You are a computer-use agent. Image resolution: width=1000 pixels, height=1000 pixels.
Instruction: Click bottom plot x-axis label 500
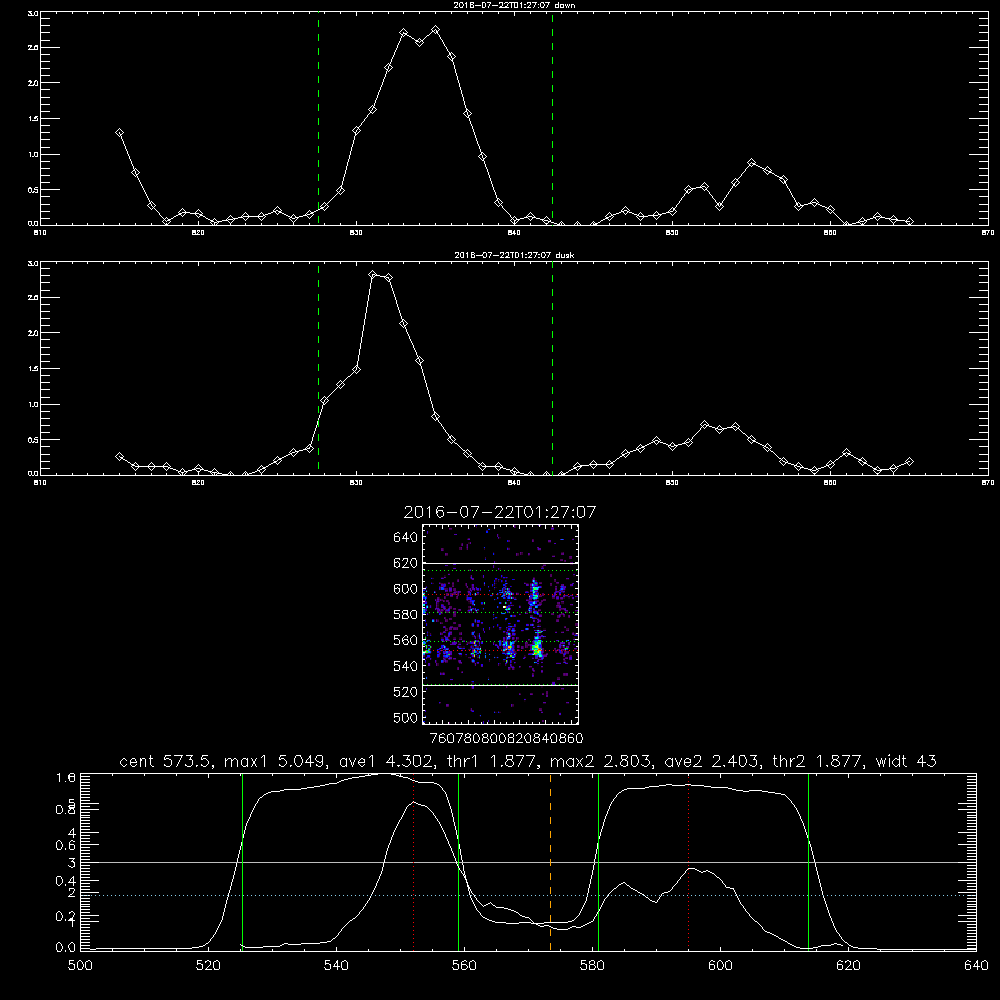pyautogui.click(x=80, y=966)
